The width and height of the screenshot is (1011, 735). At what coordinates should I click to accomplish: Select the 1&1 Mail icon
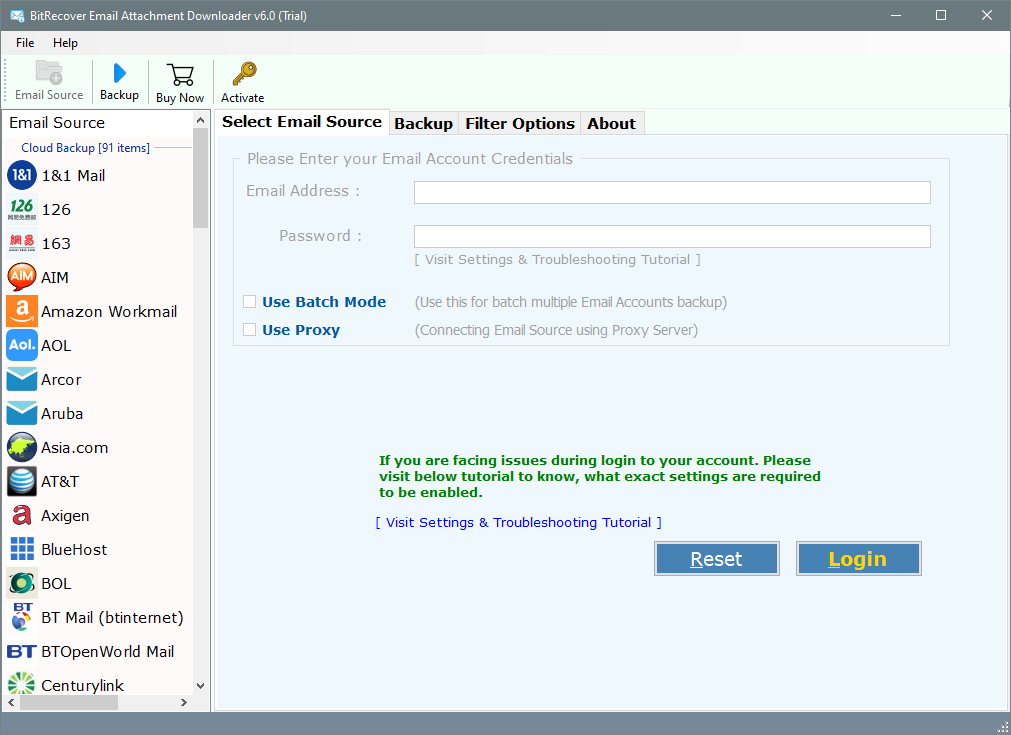(x=22, y=175)
